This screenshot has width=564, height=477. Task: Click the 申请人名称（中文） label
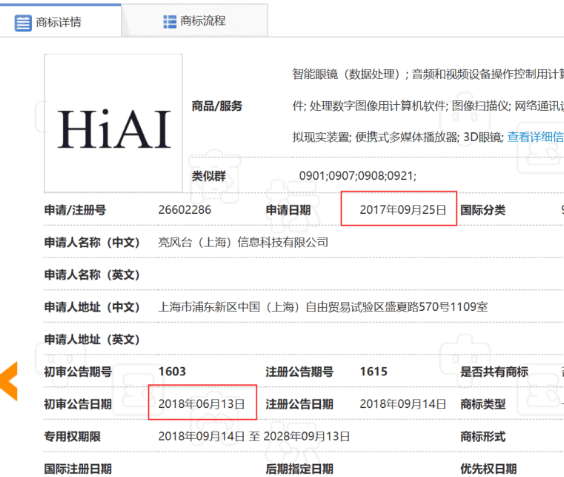point(92,242)
